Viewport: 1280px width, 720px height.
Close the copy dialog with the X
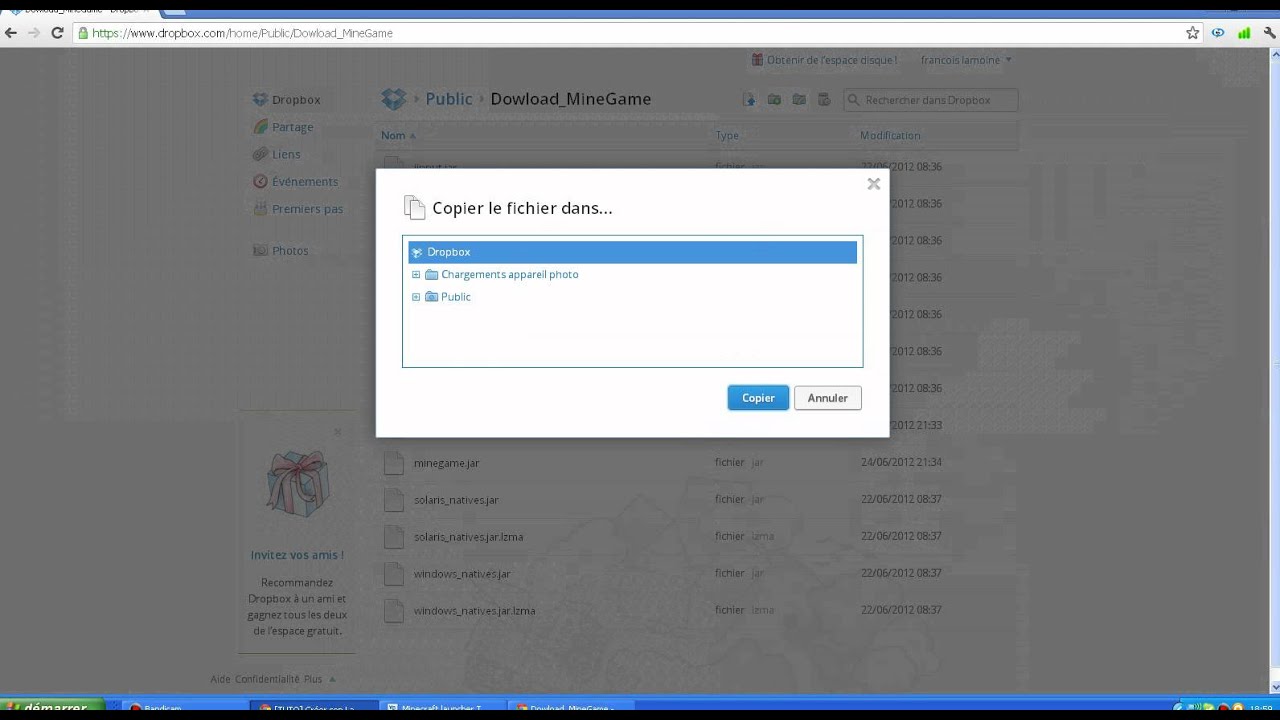(873, 184)
